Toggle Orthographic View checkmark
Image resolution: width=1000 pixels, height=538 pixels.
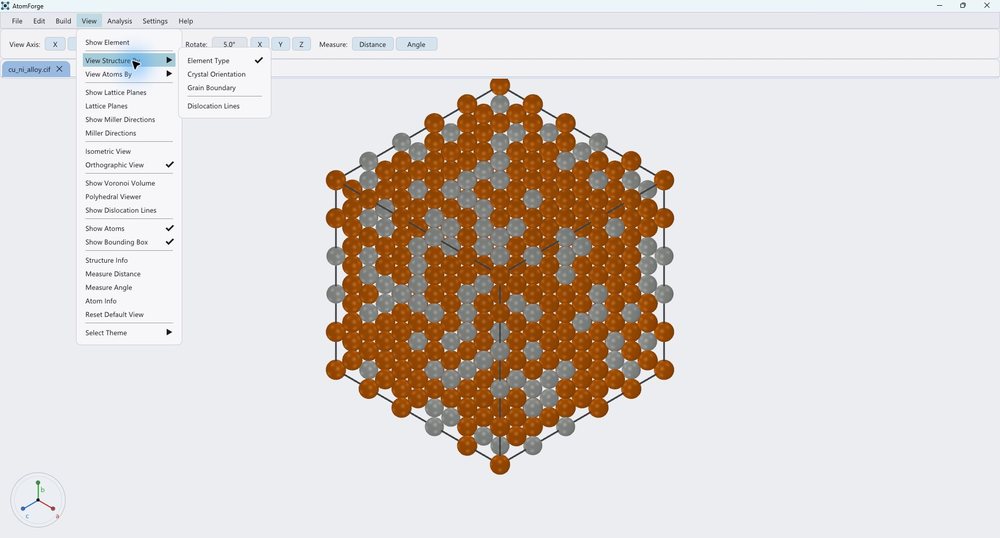[x=128, y=165]
